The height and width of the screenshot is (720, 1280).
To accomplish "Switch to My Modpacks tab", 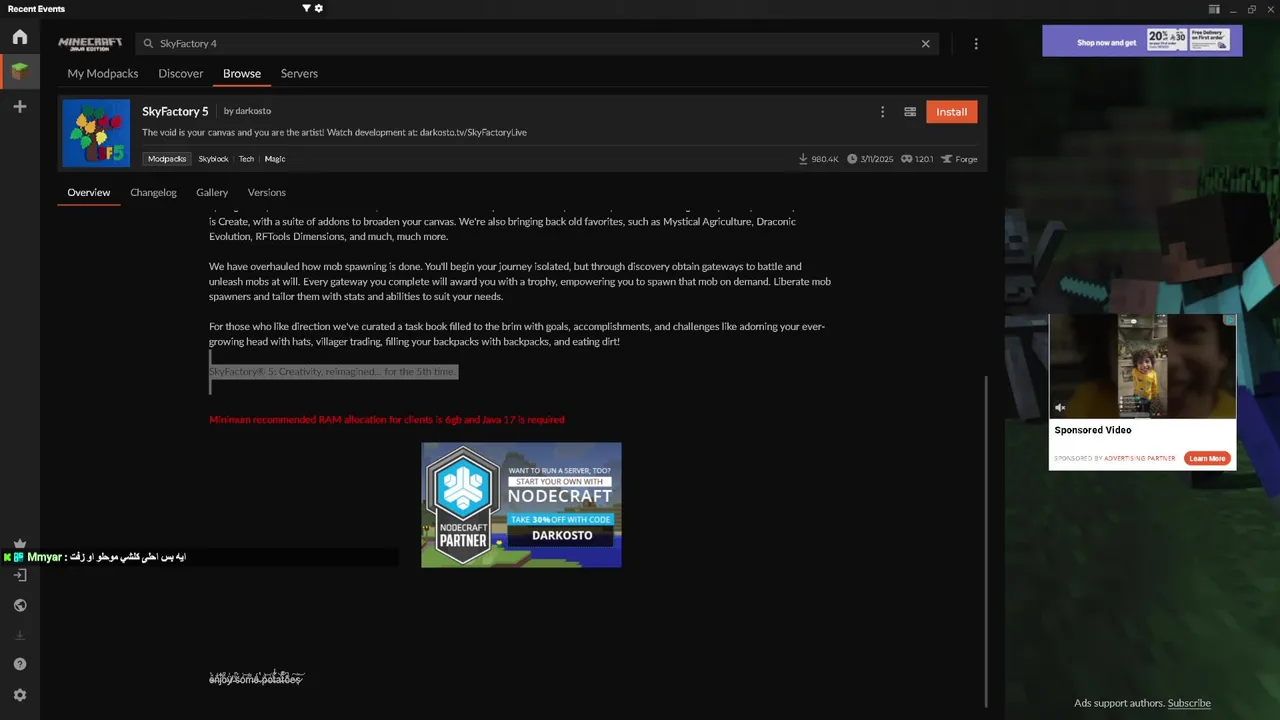I will pos(103,73).
